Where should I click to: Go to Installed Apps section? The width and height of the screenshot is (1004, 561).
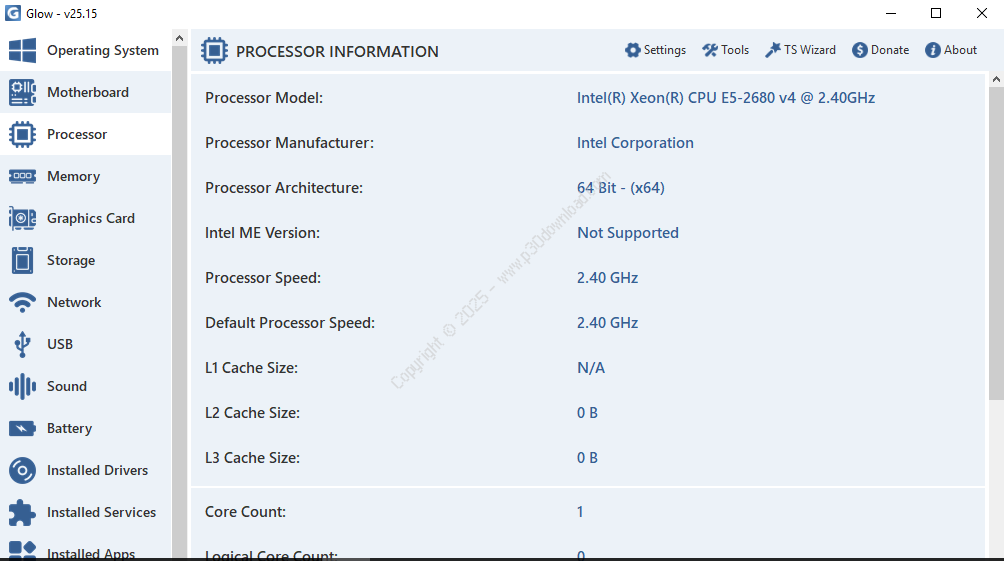coord(91,553)
